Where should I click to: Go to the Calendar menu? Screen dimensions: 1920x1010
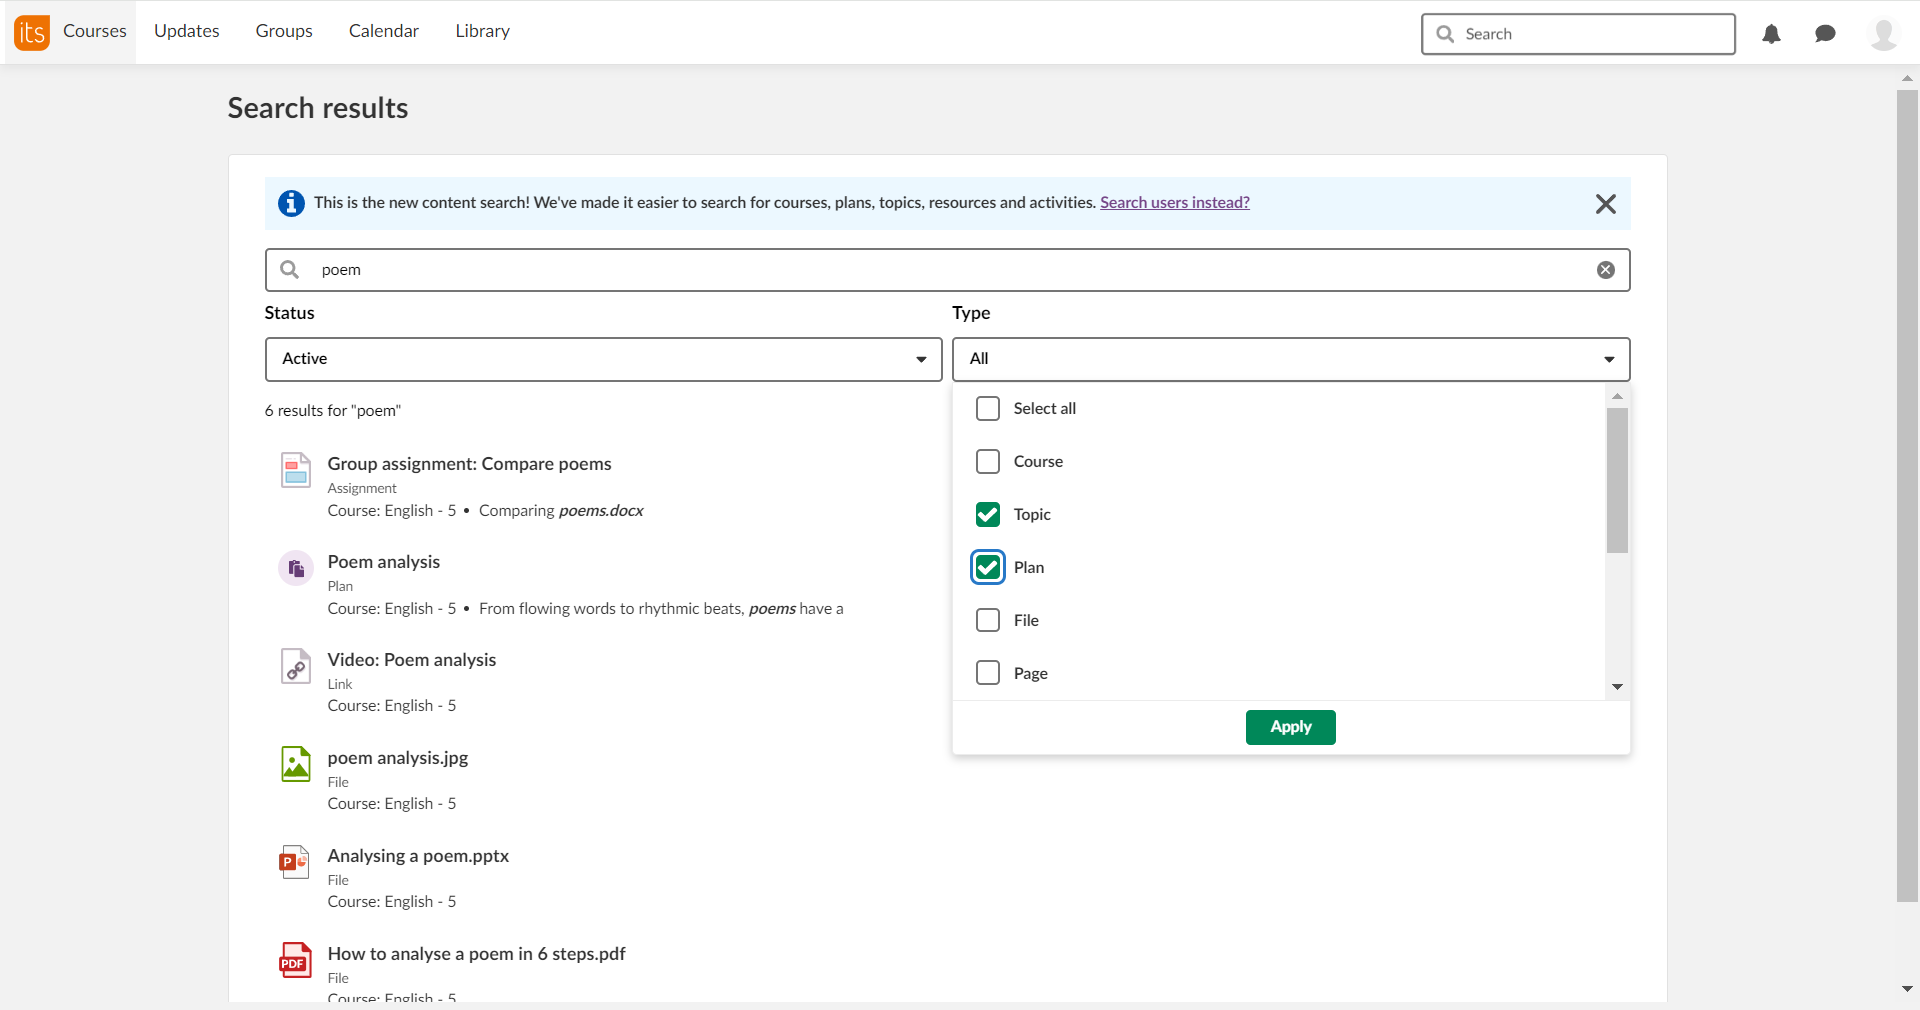click(383, 31)
